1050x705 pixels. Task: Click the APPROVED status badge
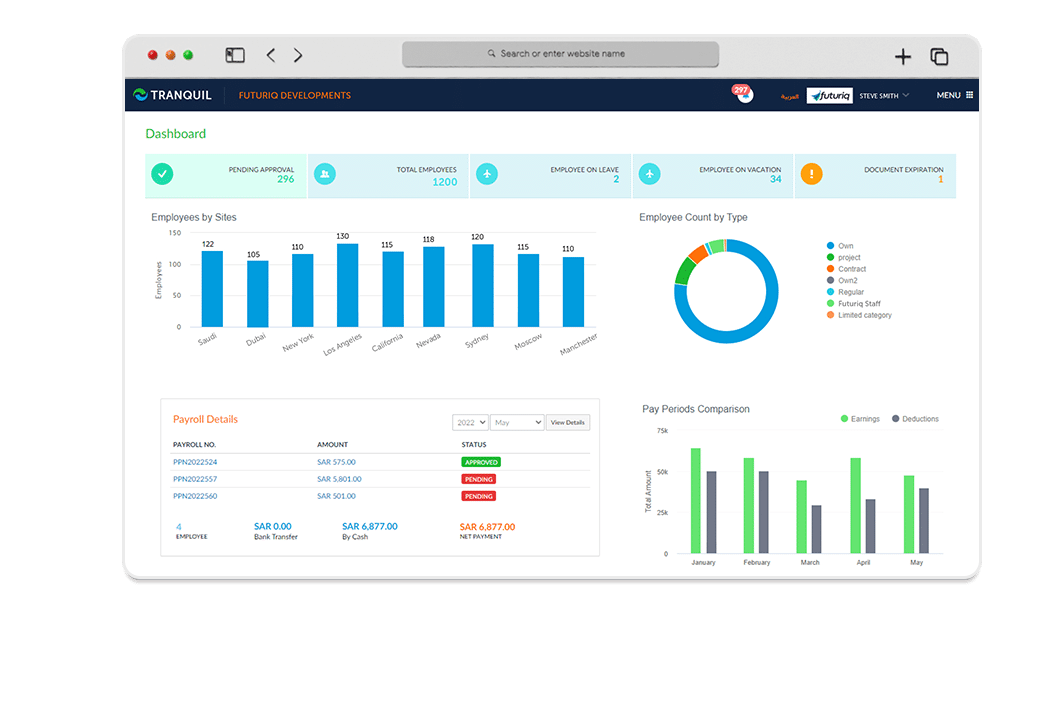(x=481, y=462)
